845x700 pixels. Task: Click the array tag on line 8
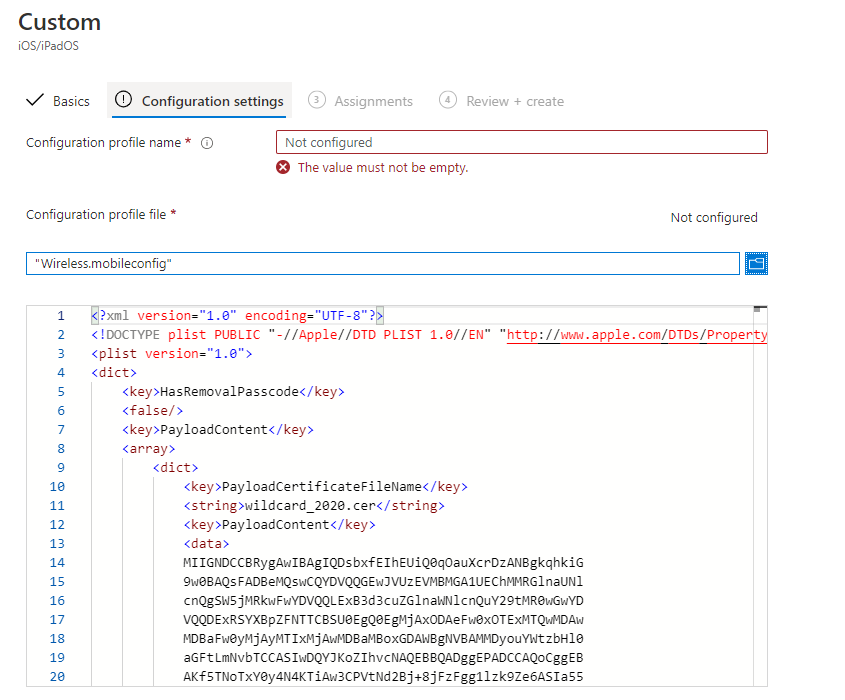(x=147, y=449)
